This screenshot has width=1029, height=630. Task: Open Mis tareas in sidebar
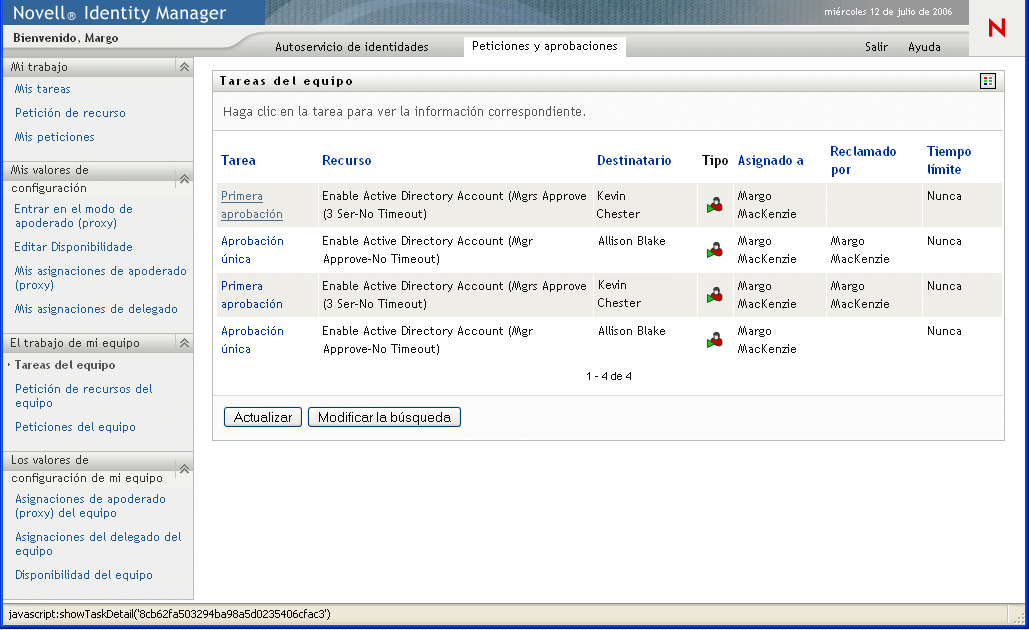click(43, 89)
